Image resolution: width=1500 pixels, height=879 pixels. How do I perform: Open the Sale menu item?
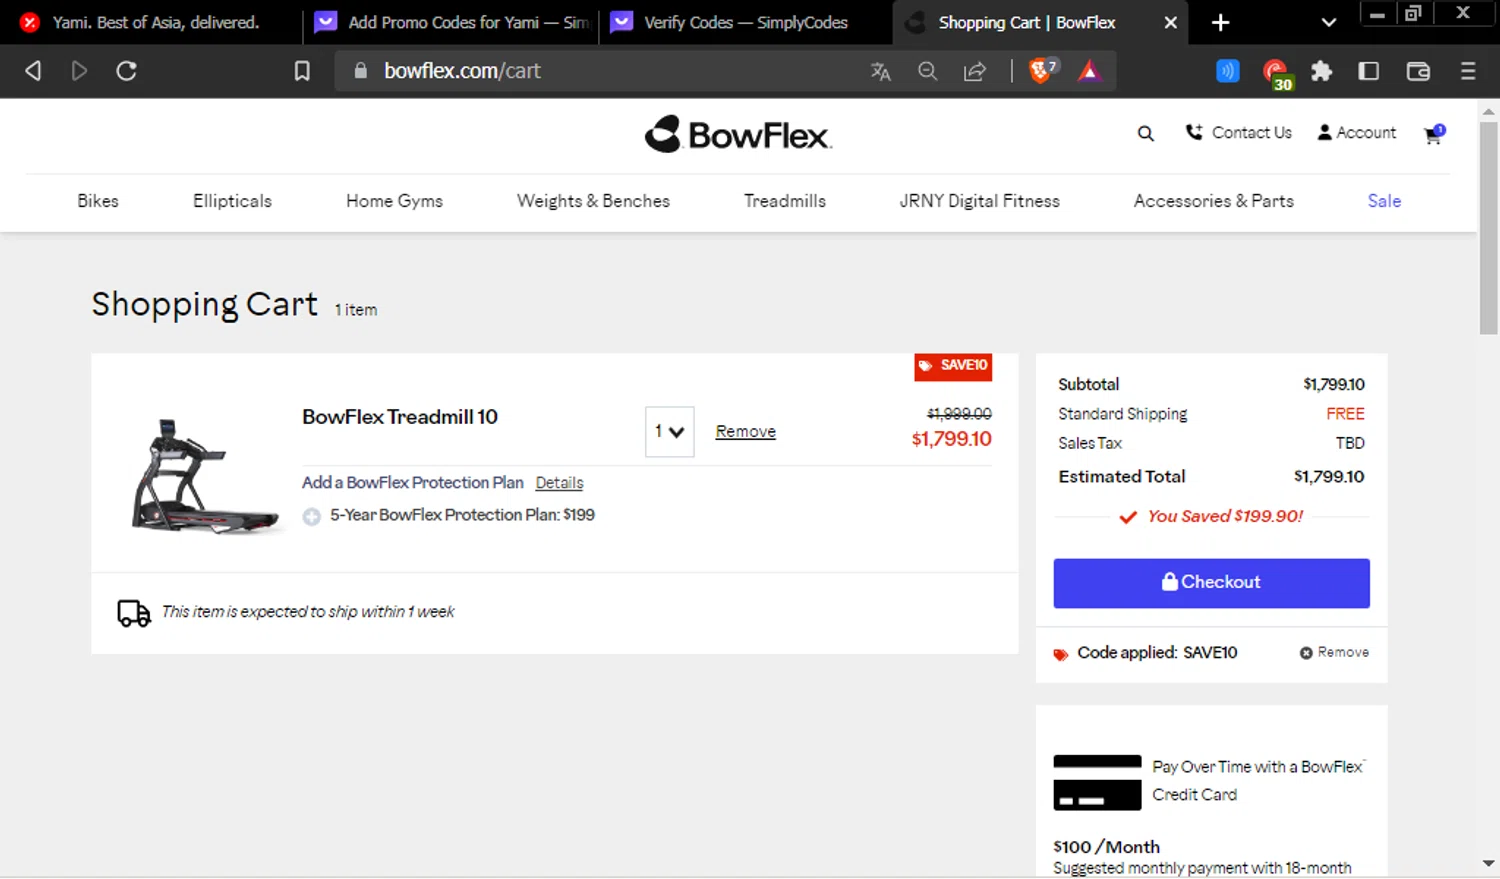coord(1384,201)
